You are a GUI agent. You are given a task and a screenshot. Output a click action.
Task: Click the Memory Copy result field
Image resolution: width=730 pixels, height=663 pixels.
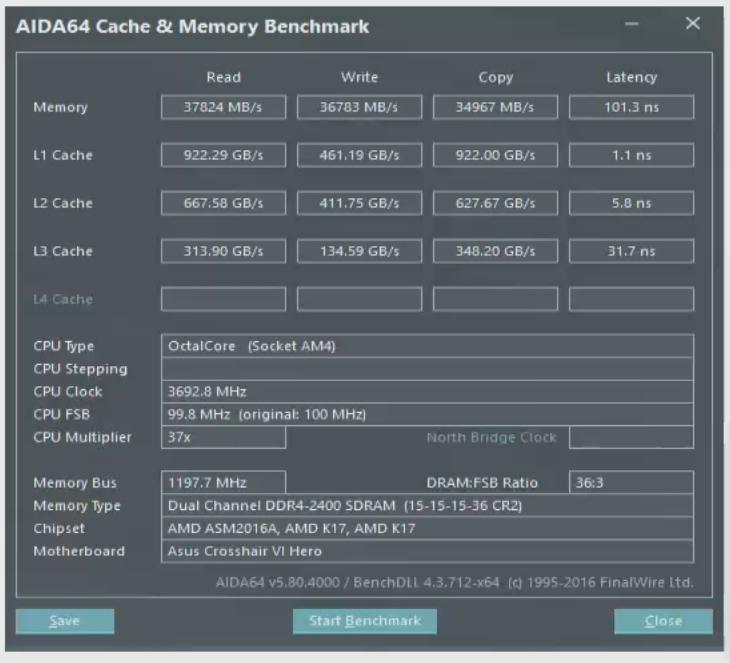click(495, 107)
